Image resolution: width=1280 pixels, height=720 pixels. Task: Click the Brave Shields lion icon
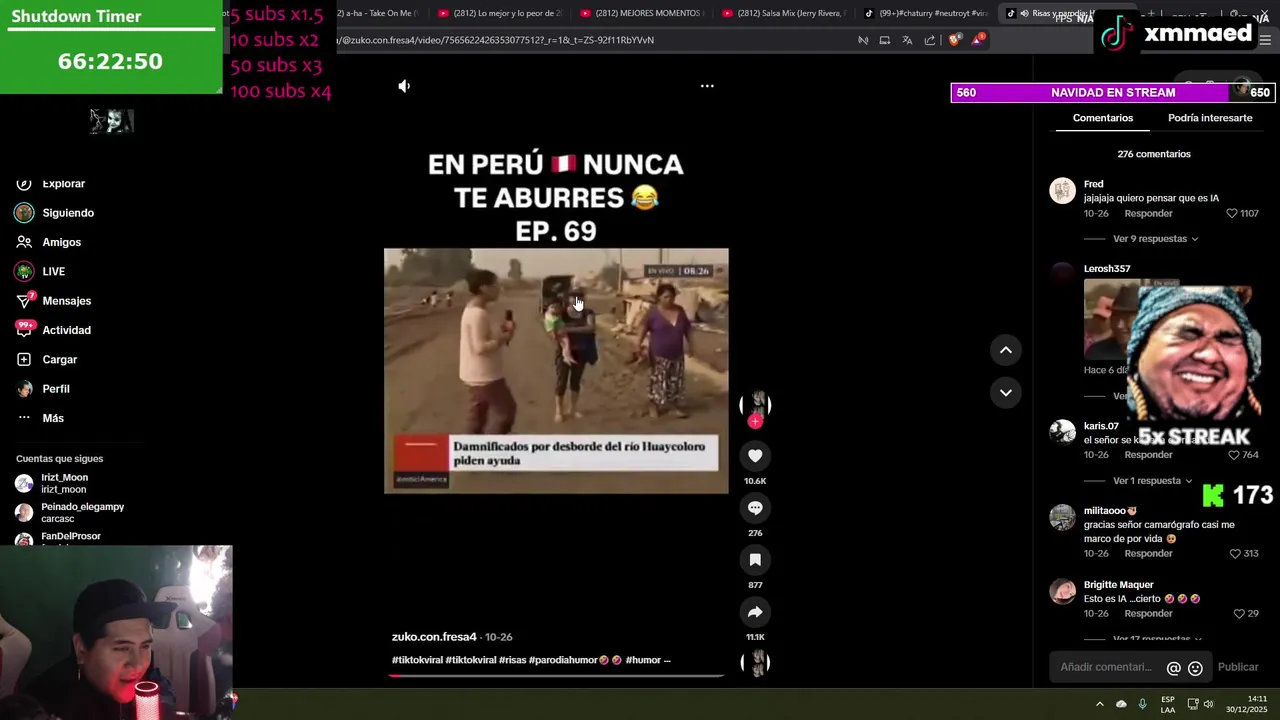954,40
